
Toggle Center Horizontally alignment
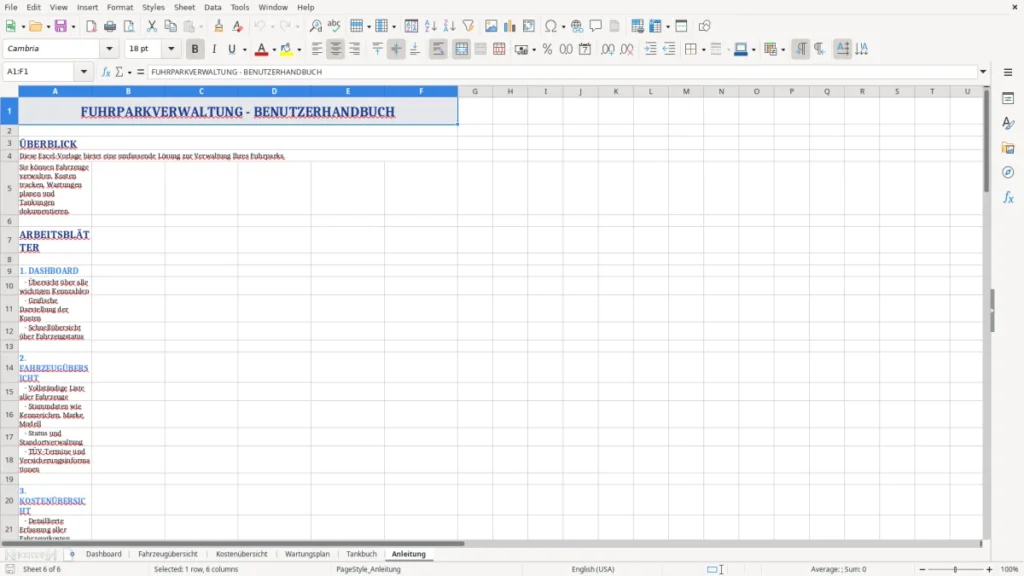pos(336,49)
